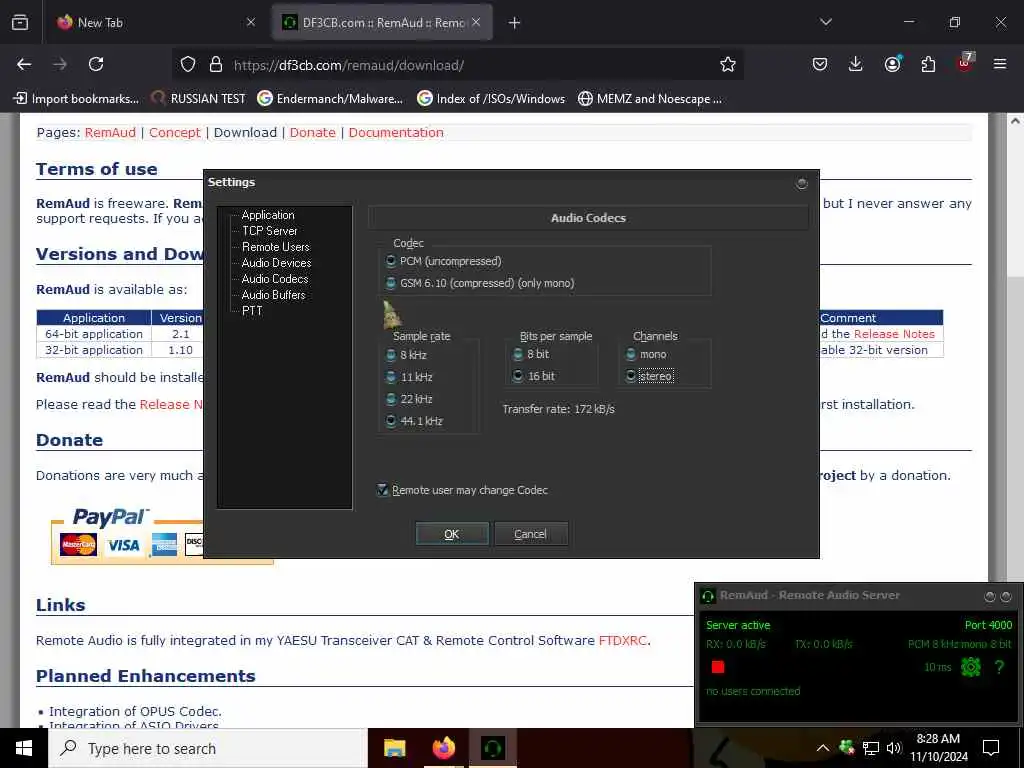The height and width of the screenshot is (768, 1024).
Task: Choose the 8 kHz sample rate
Action: coord(406,355)
